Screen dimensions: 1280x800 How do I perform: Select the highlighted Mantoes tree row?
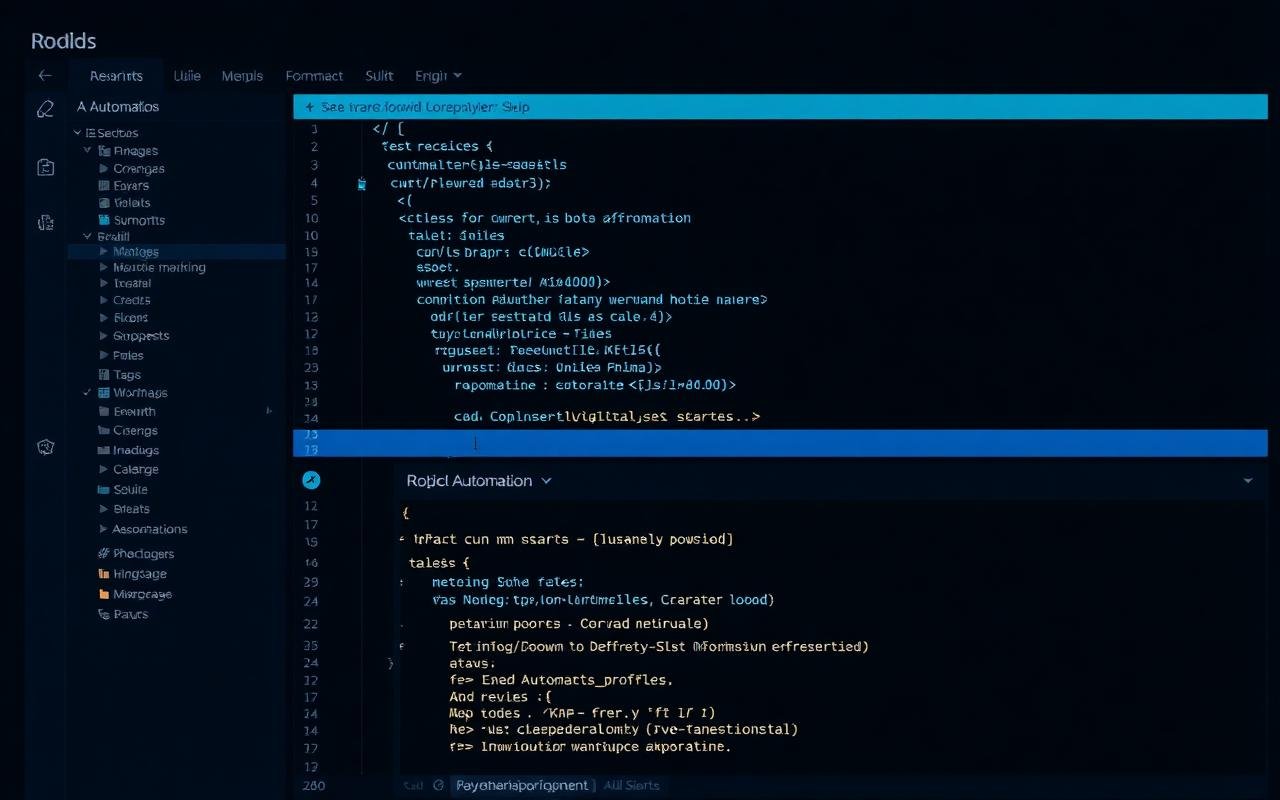[176, 252]
